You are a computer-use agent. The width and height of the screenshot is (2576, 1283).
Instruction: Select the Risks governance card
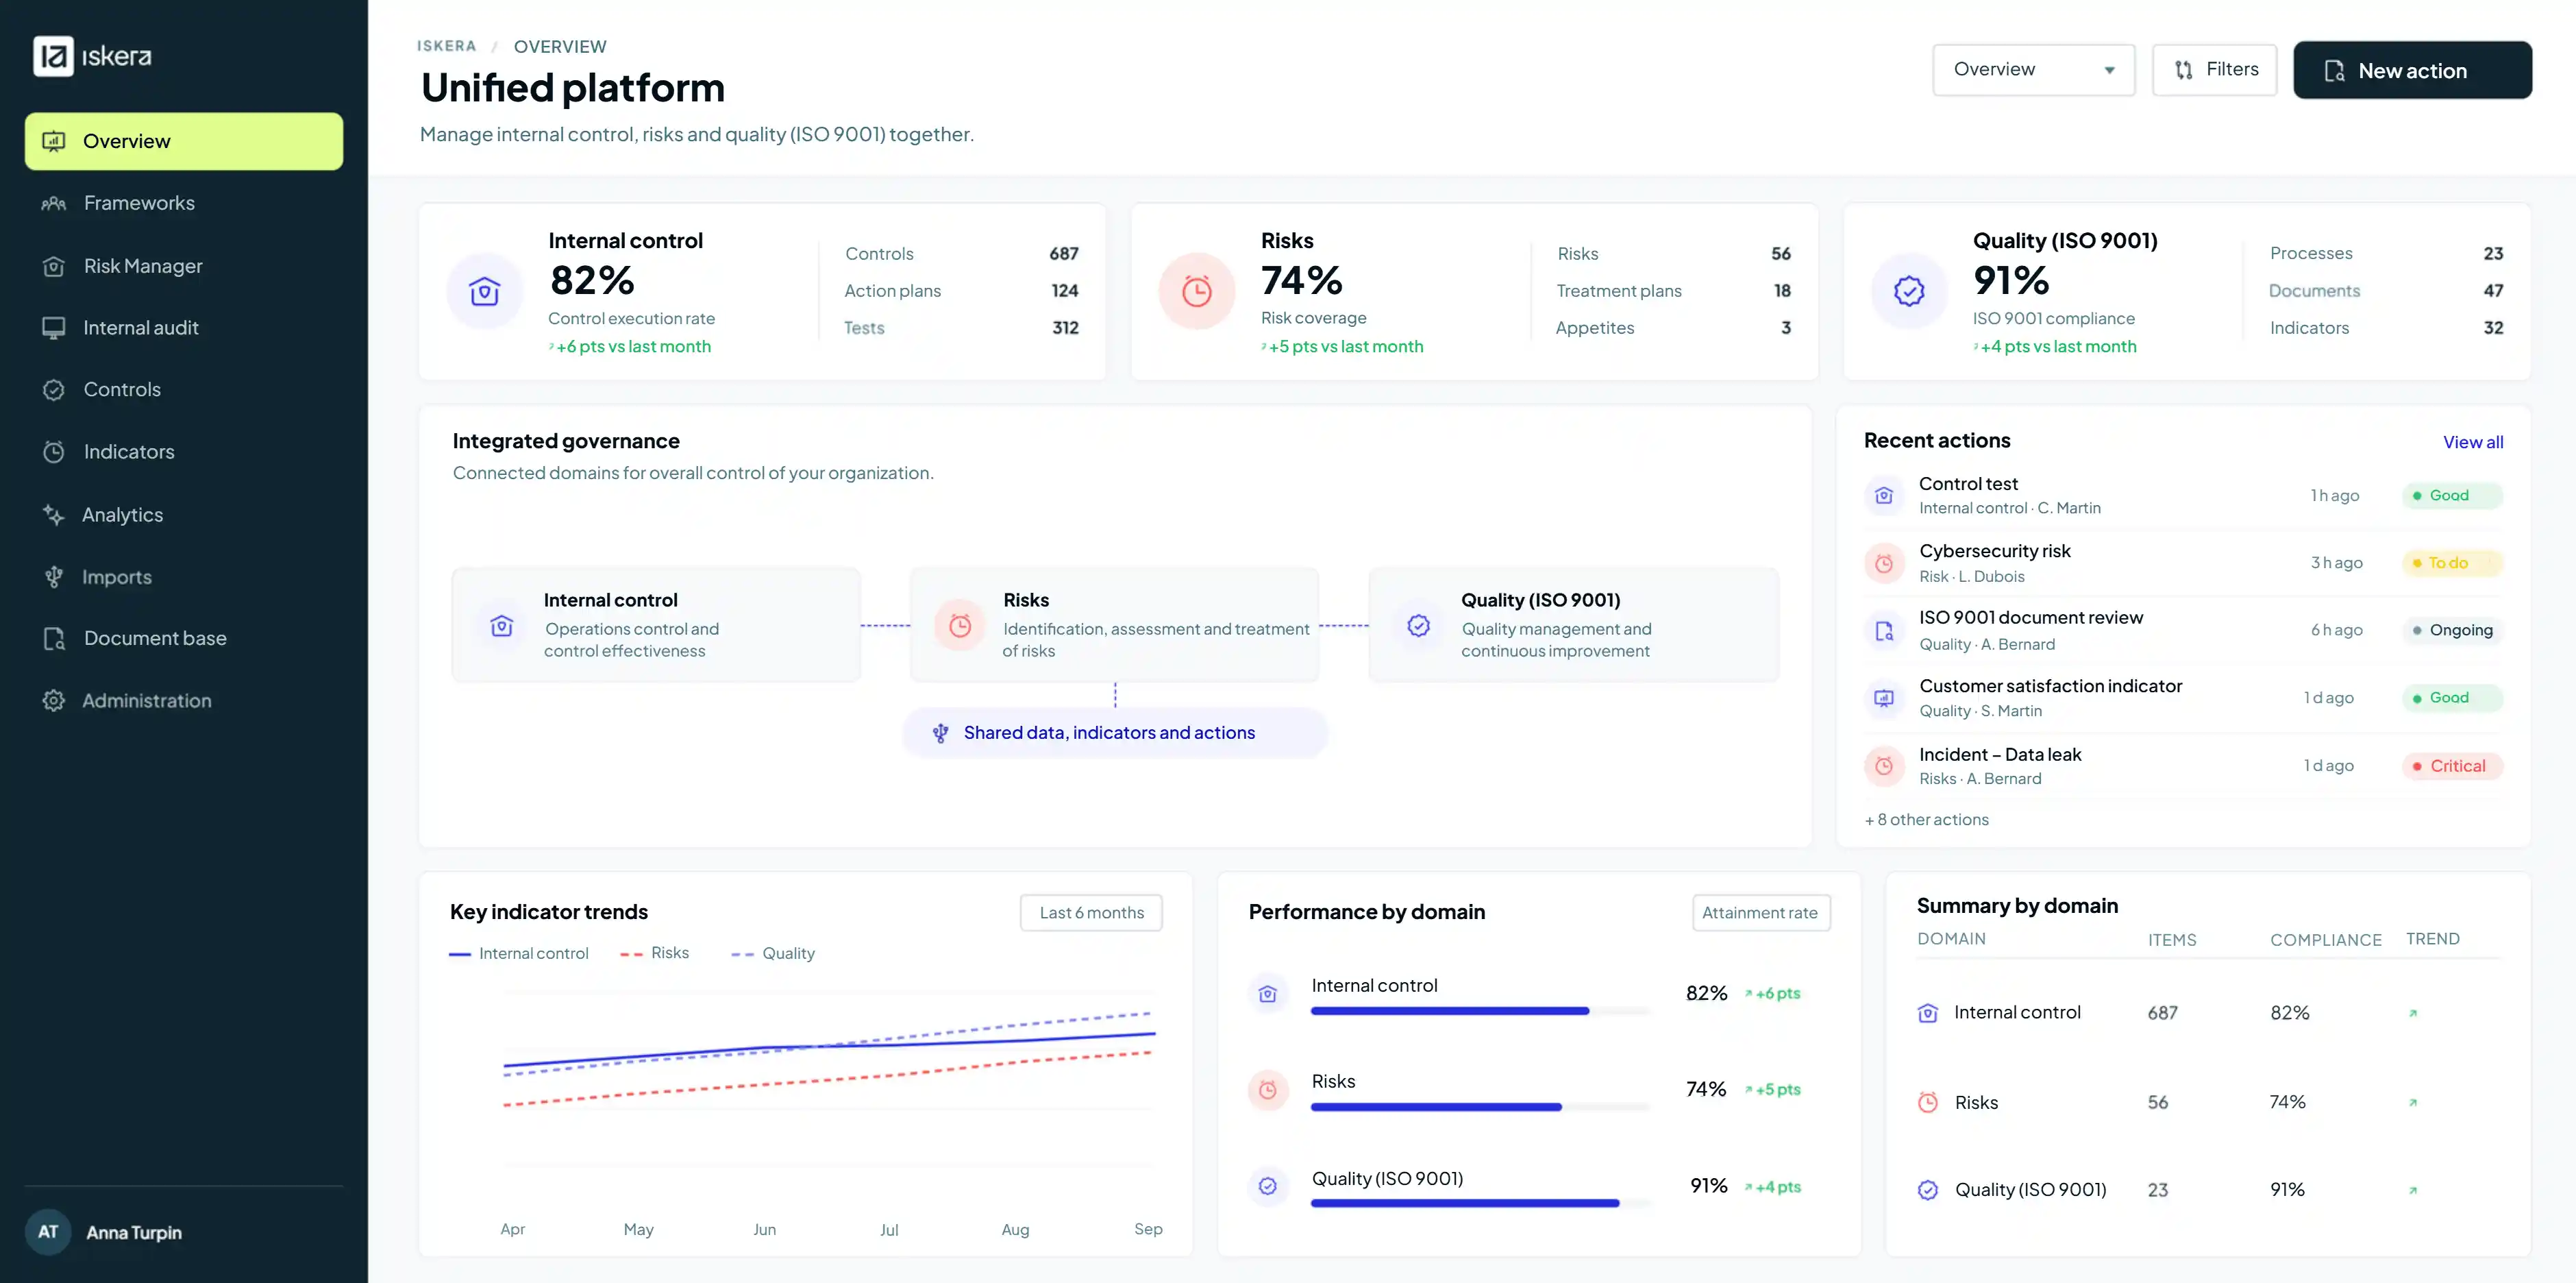click(x=1115, y=625)
